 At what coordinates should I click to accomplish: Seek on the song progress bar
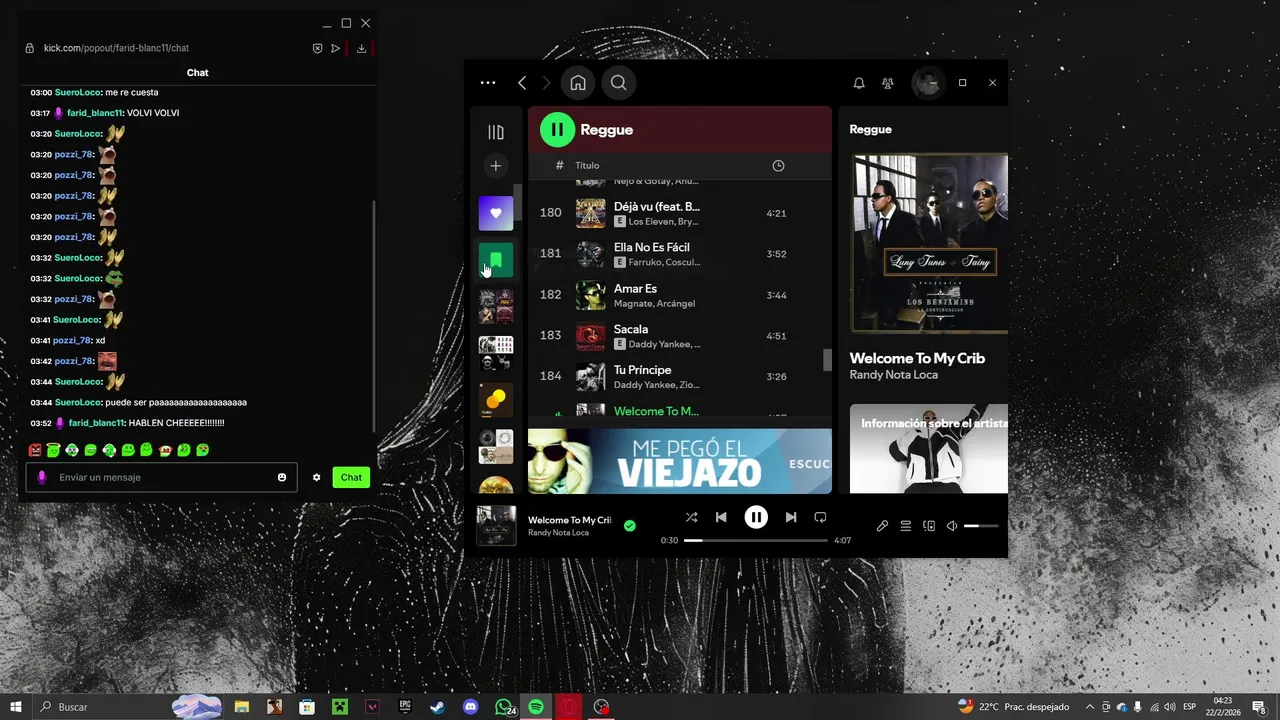click(x=756, y=540)
